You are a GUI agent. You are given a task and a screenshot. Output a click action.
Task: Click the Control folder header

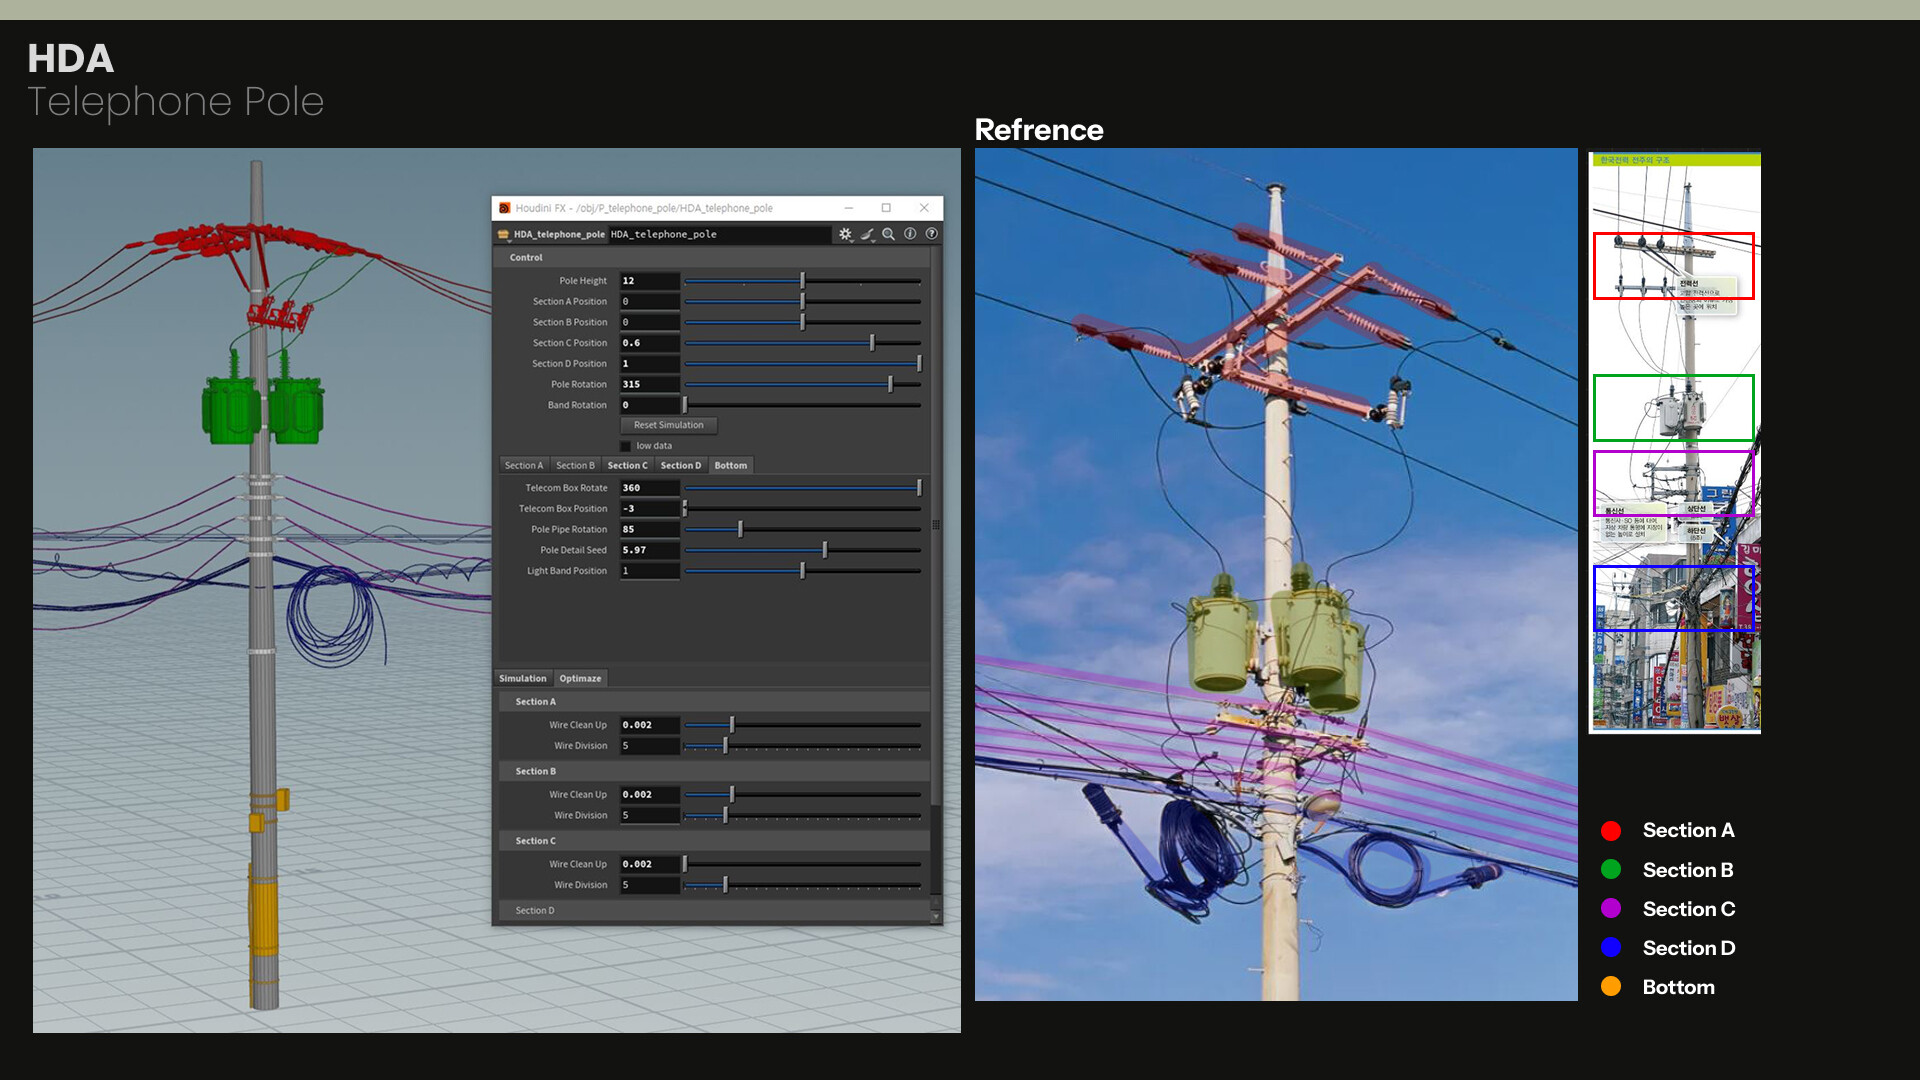[713, 258]
